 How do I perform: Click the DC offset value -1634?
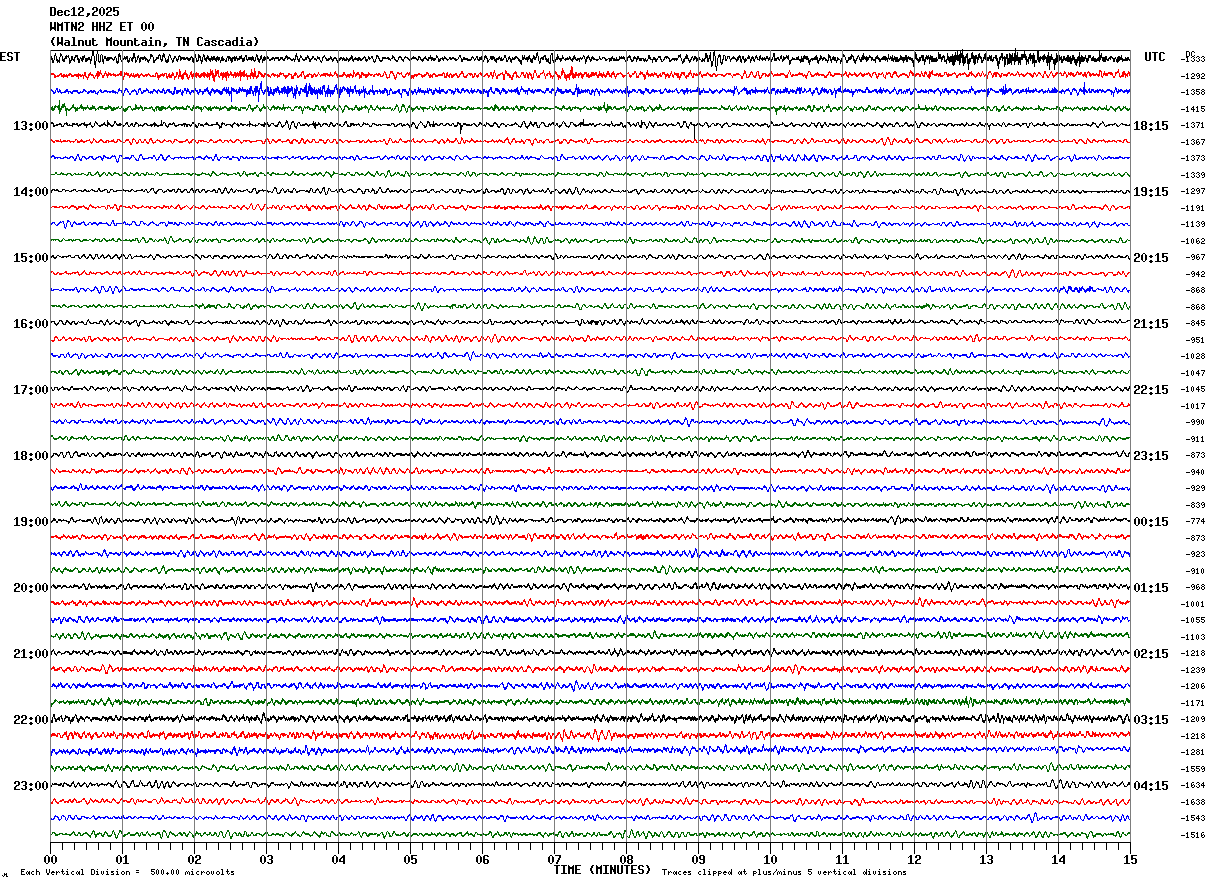click(1193, 785)
